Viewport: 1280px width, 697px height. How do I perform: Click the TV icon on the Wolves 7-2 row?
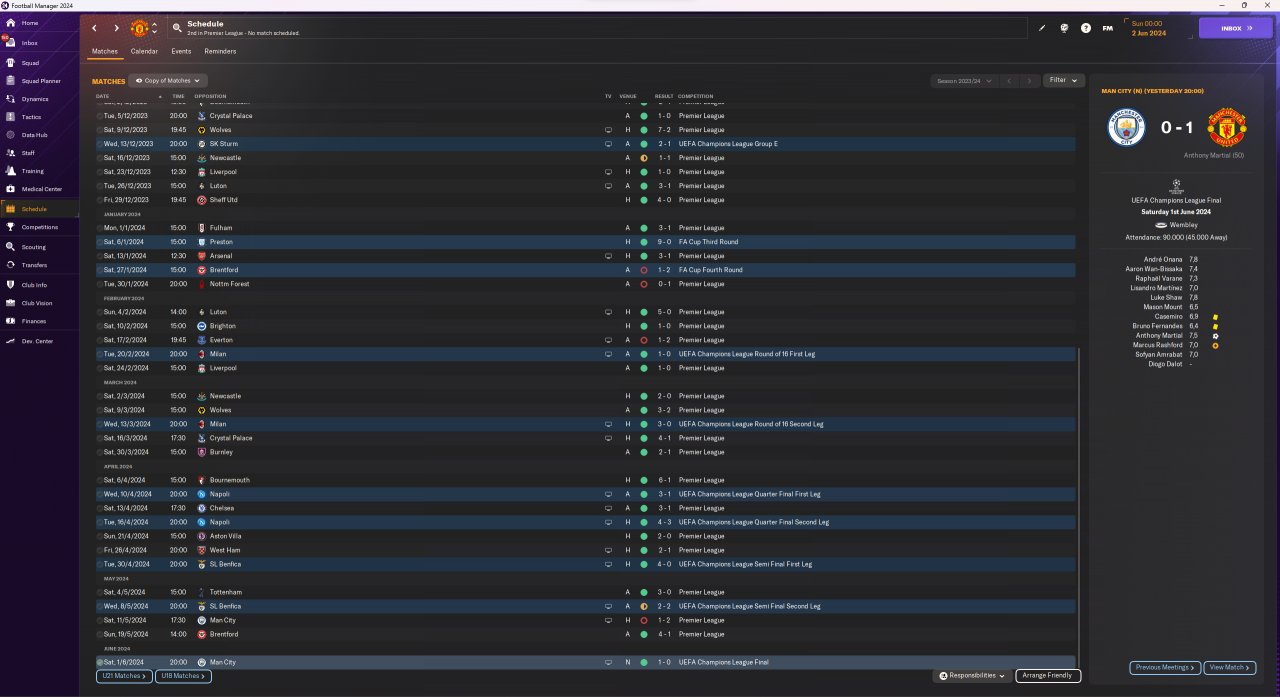(x=607, y=130)
